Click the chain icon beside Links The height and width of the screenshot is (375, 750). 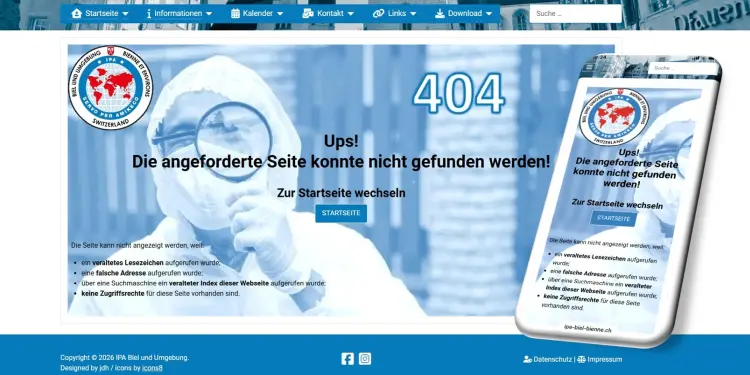point(378,13)
